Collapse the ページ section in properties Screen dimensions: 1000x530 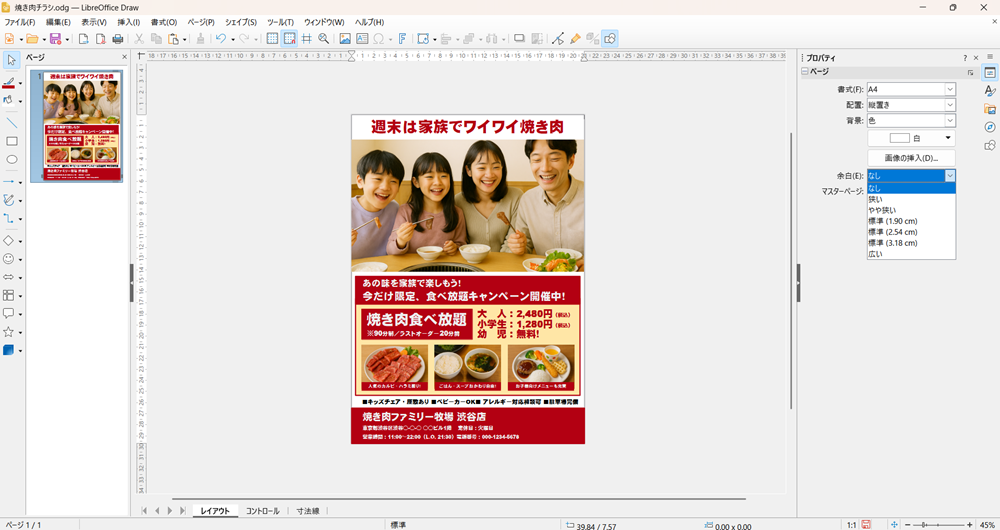coord(805,72)
